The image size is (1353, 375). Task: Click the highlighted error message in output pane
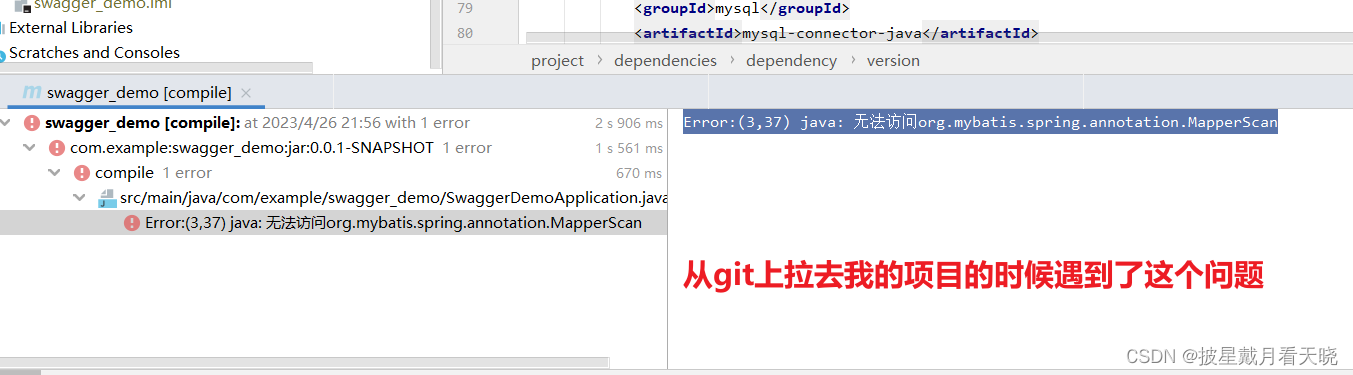pyautogui.click(x=980, y=123)
